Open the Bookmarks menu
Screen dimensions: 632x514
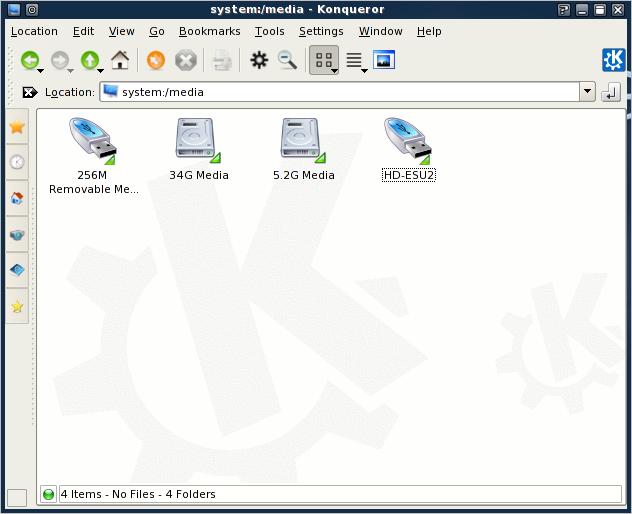[210, 31]
